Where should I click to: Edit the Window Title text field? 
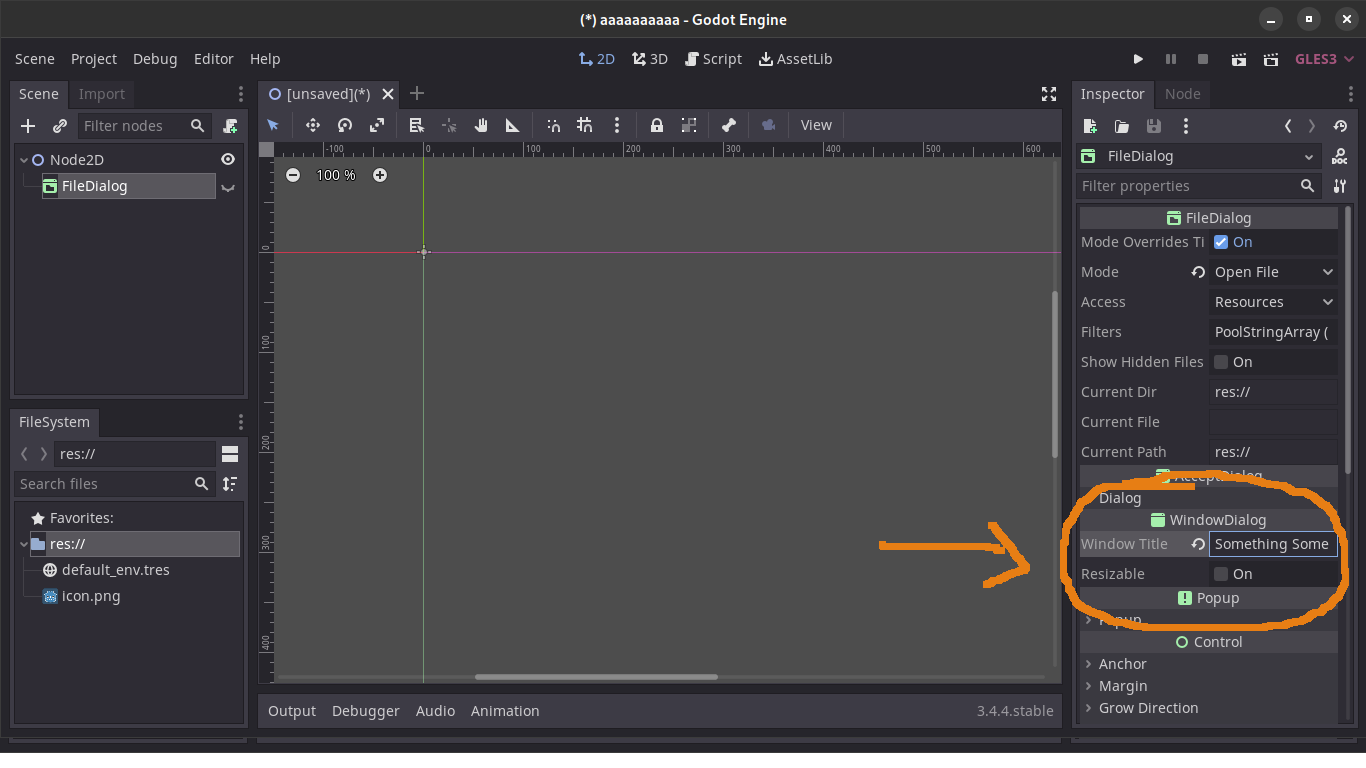(x=1273, y=544)
